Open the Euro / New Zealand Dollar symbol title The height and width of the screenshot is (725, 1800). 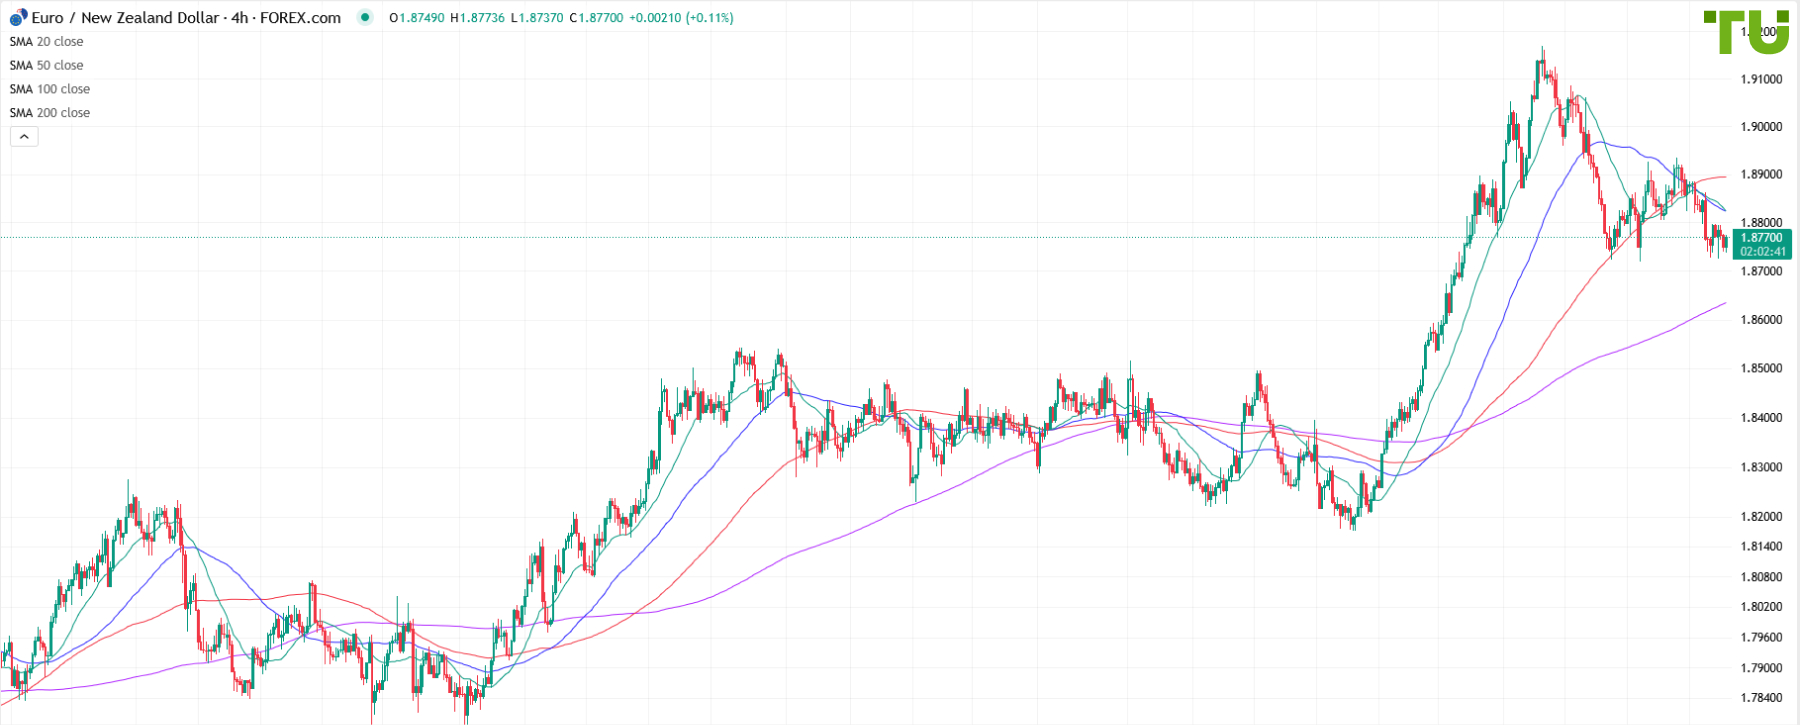(x=186, y=18)
